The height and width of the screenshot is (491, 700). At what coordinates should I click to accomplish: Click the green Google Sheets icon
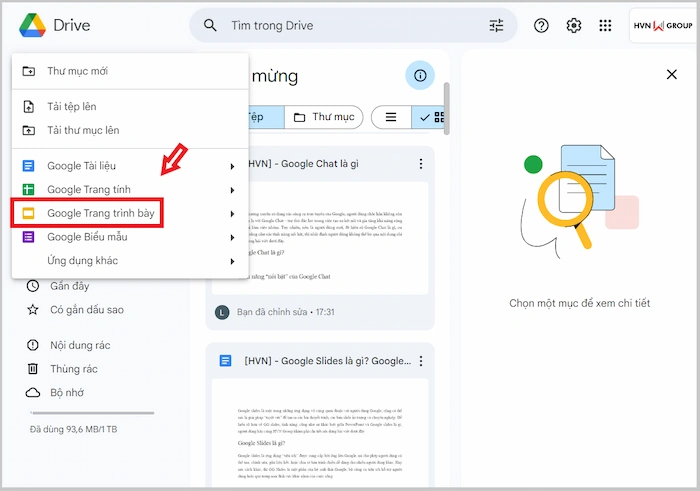click(x=28, y=189)
